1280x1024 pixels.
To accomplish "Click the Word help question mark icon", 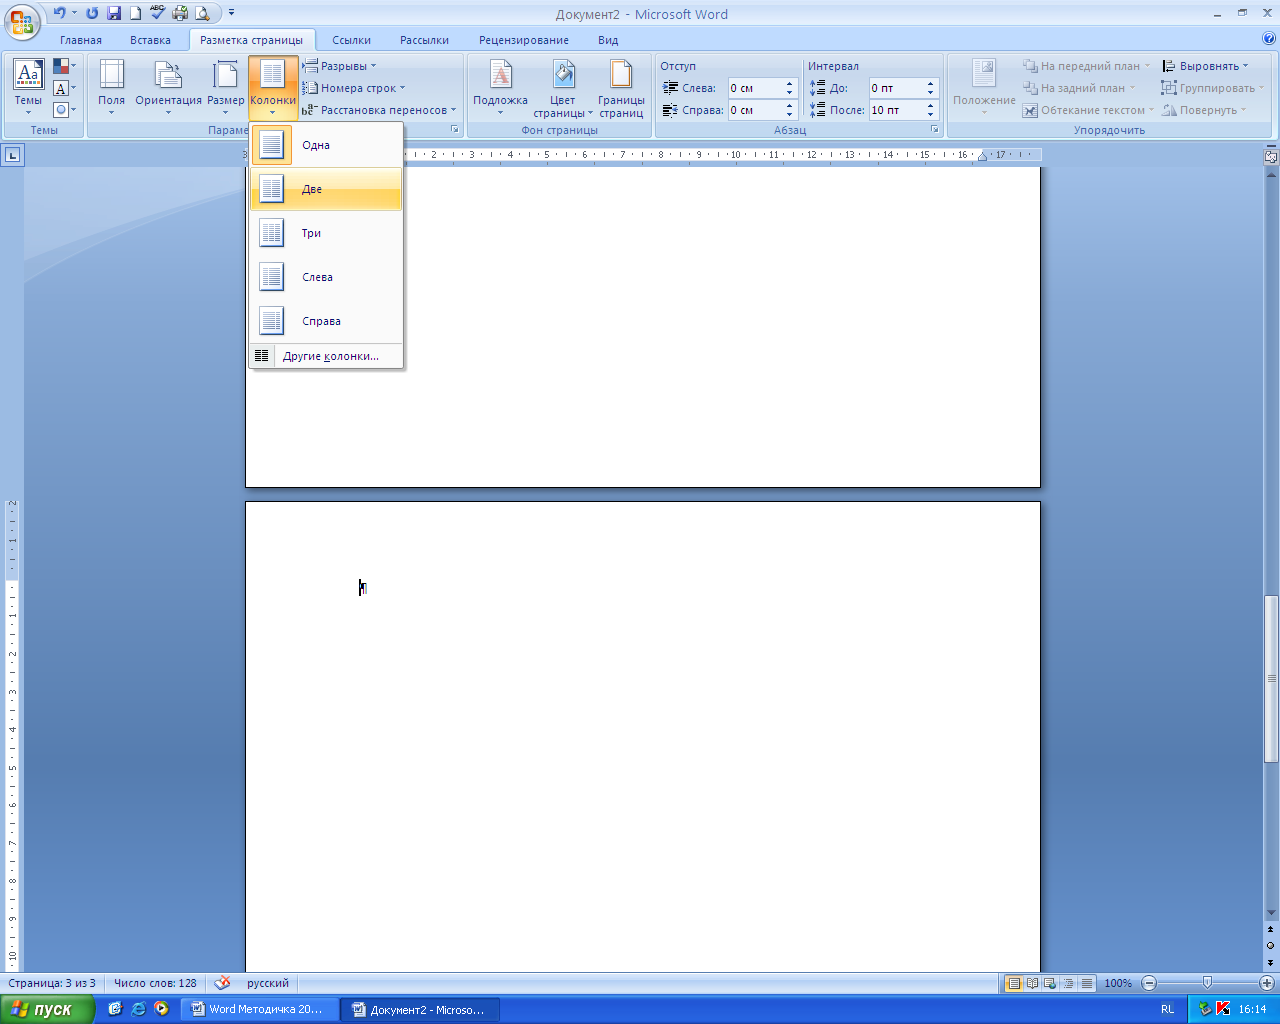I will (1268, 39).
